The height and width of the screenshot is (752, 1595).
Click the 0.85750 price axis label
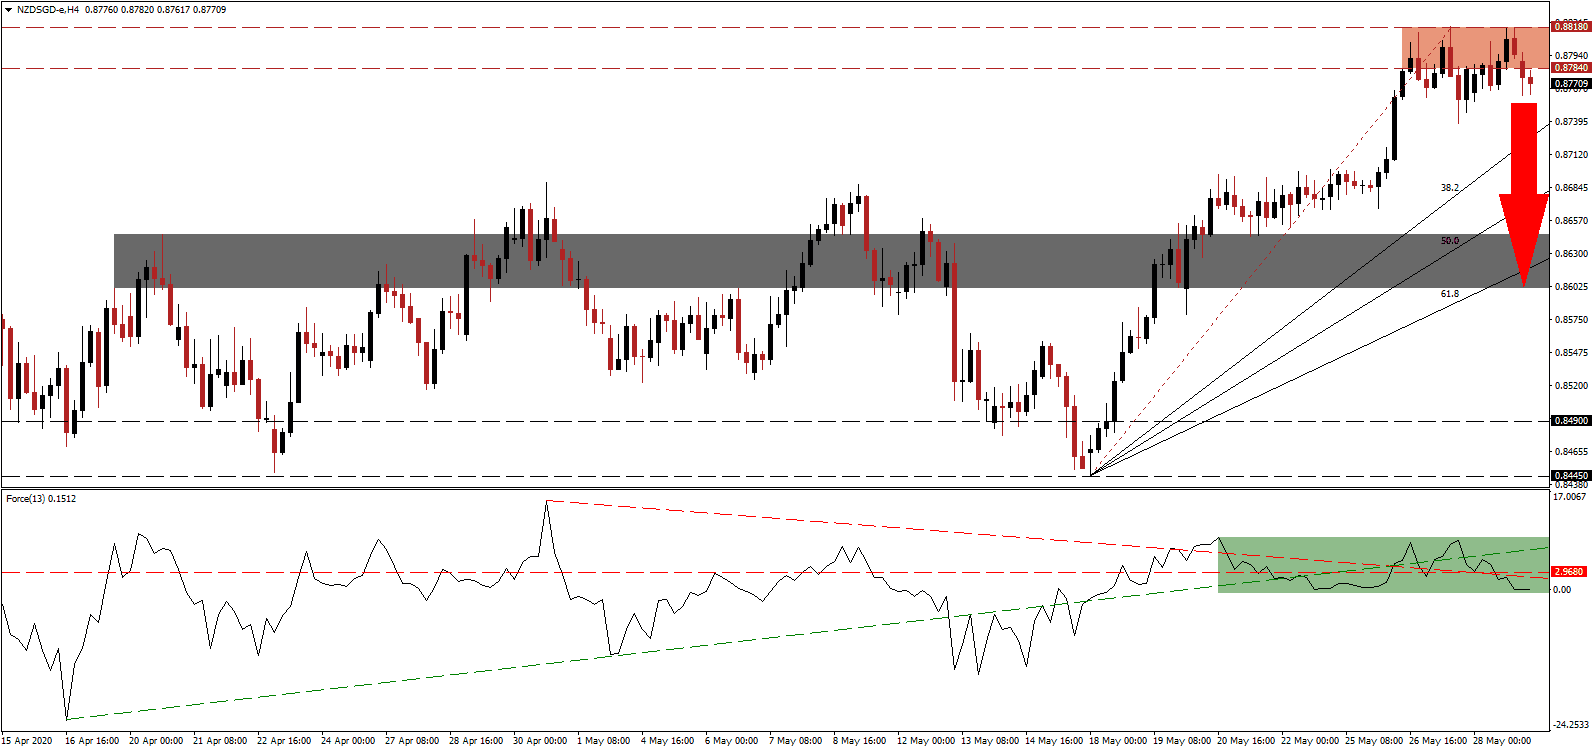[x=1573, y=320]
